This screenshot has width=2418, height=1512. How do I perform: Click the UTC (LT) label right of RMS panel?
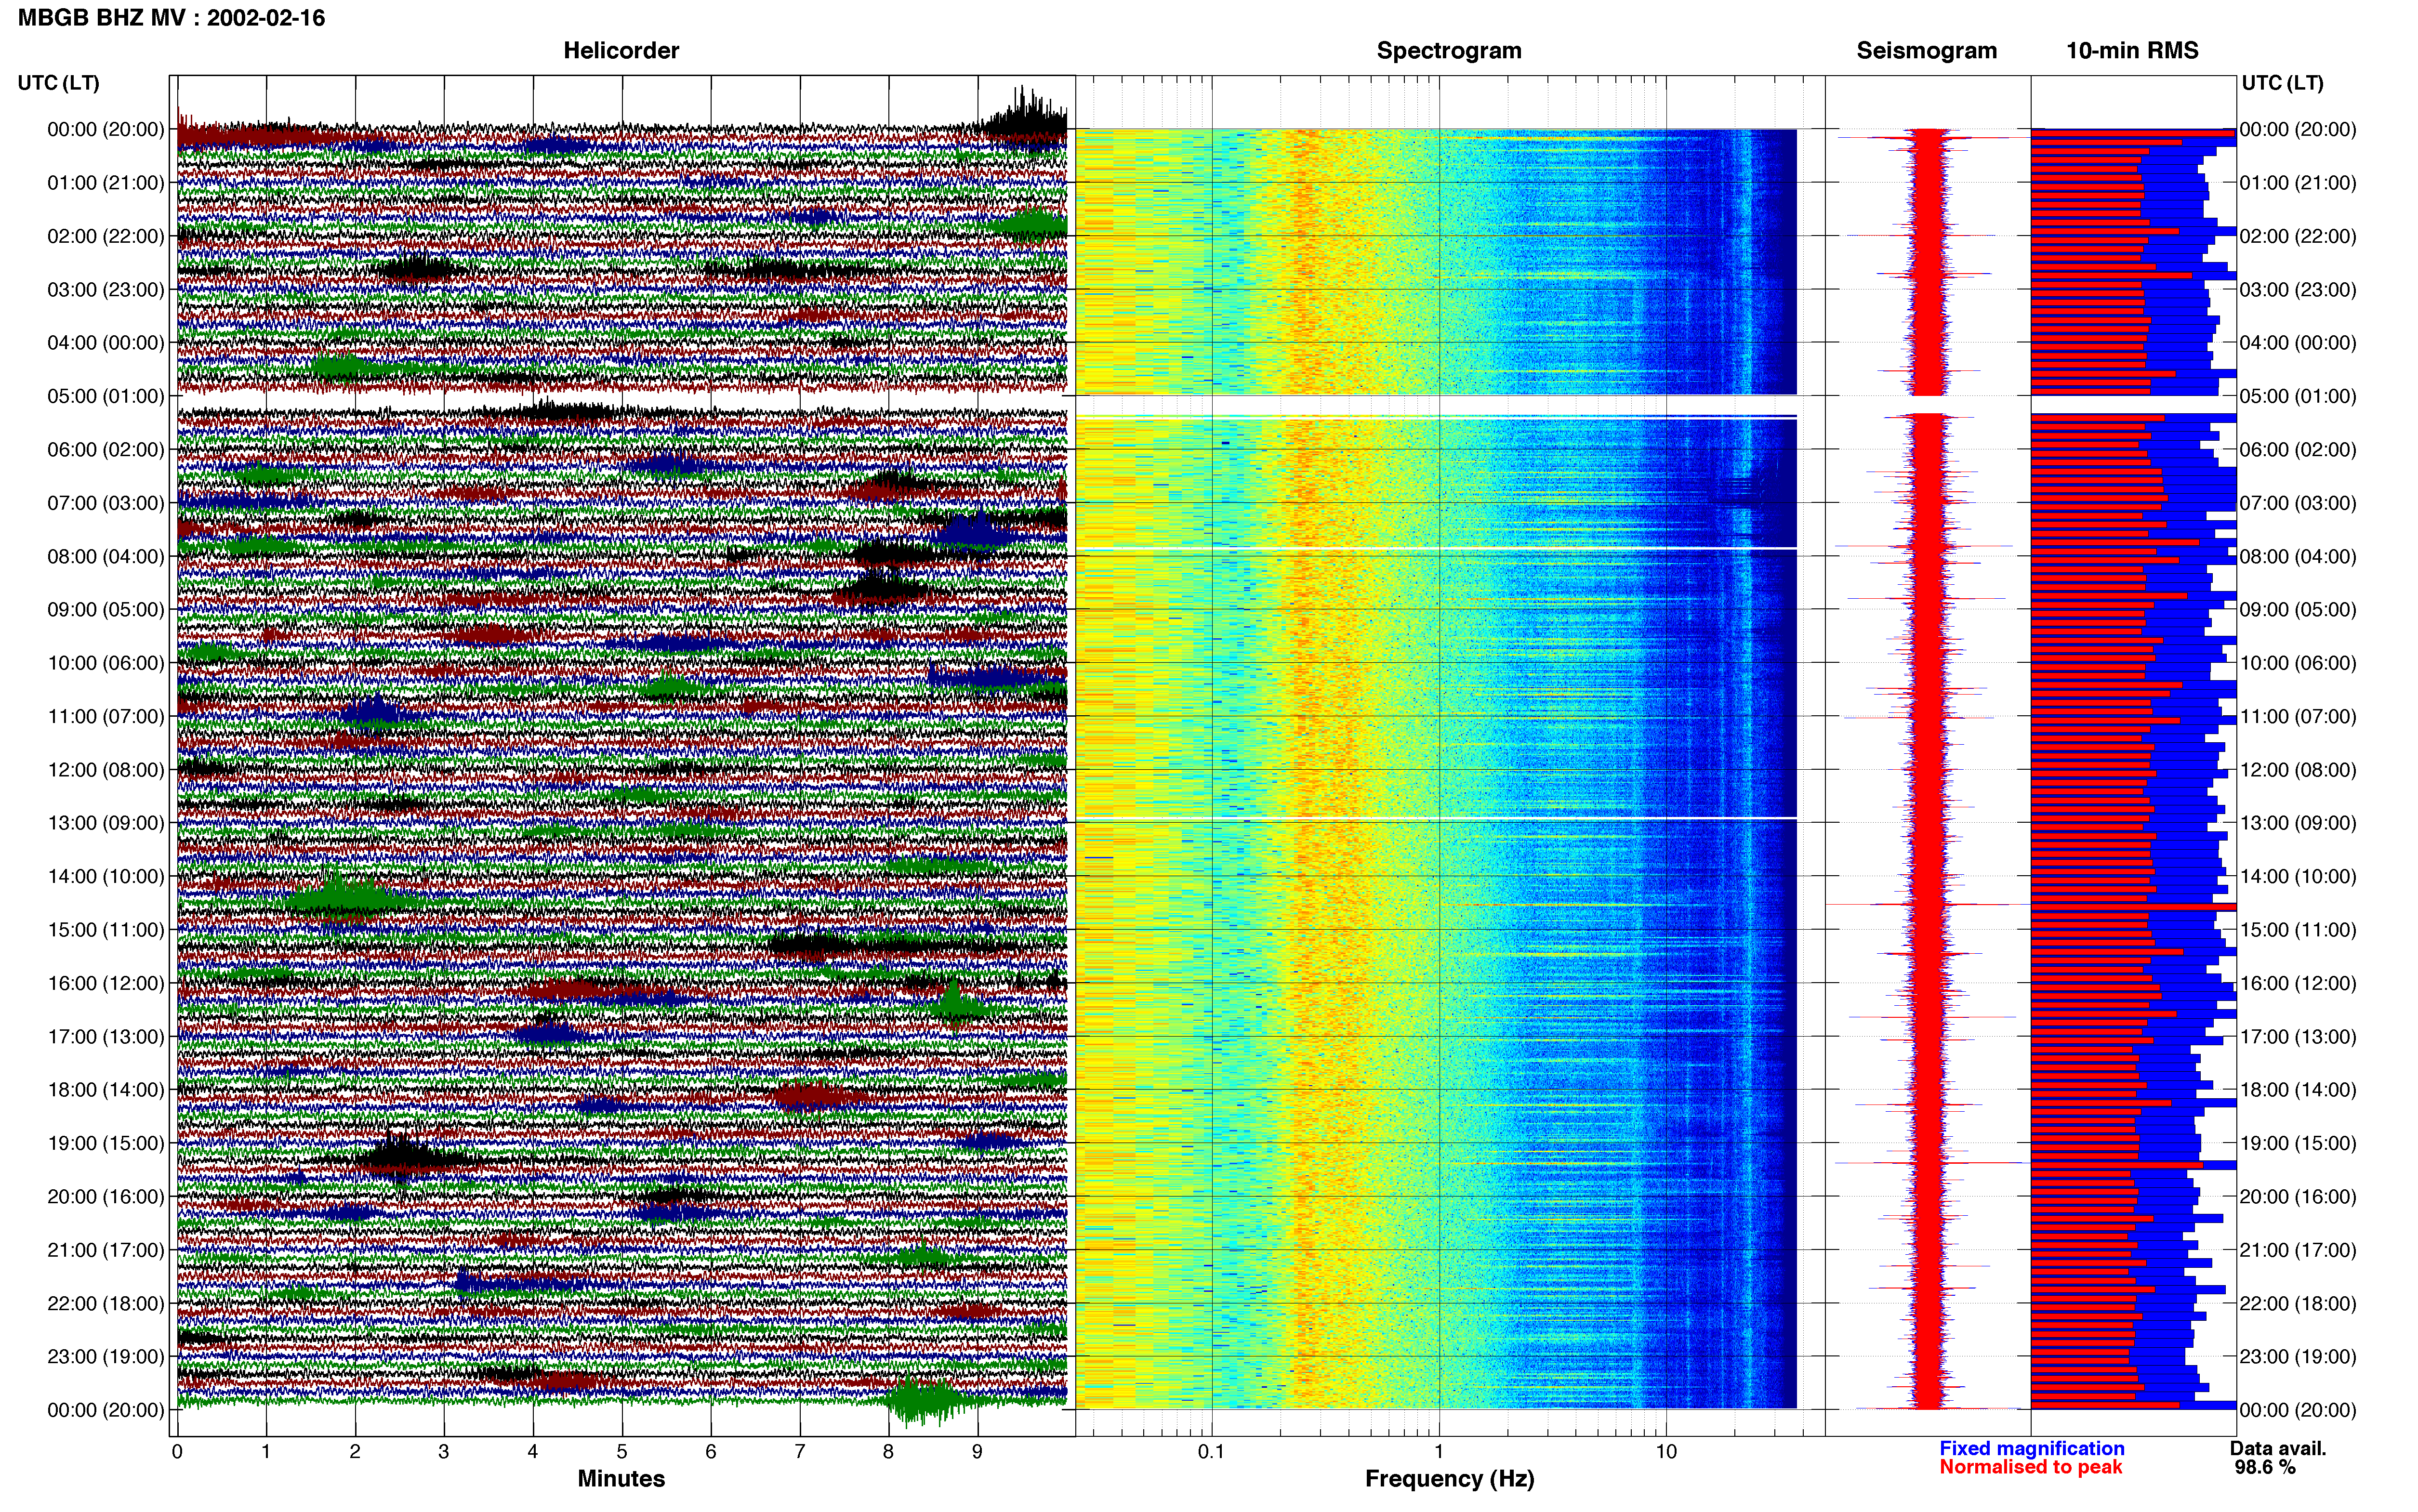pos(2282,83)
